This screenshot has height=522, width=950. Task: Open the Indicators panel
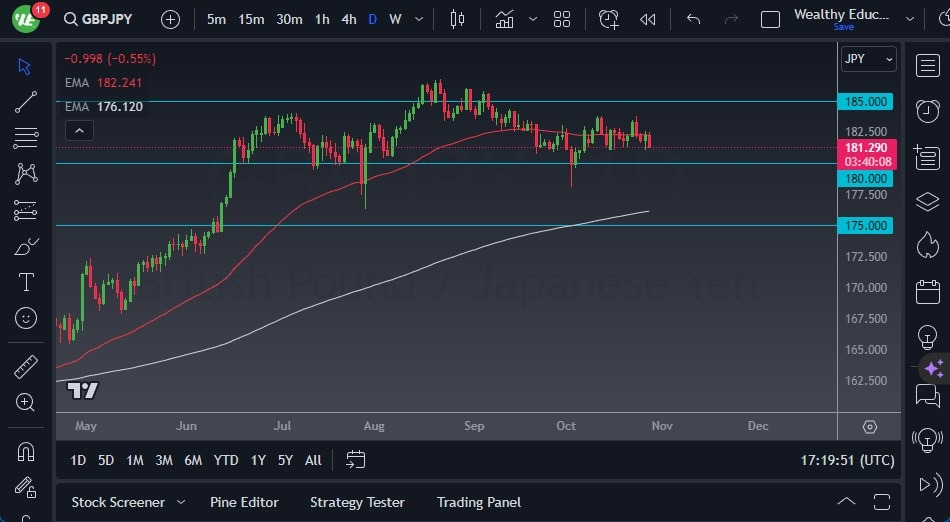click(504, 19)
